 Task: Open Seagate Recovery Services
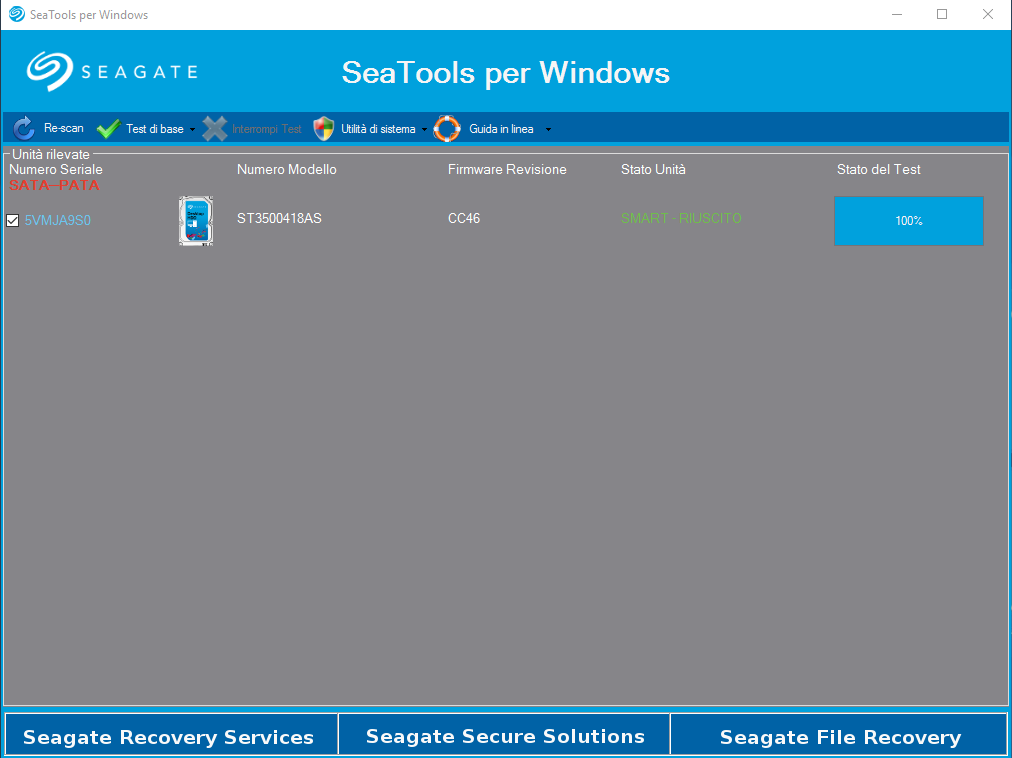[171, 735]
